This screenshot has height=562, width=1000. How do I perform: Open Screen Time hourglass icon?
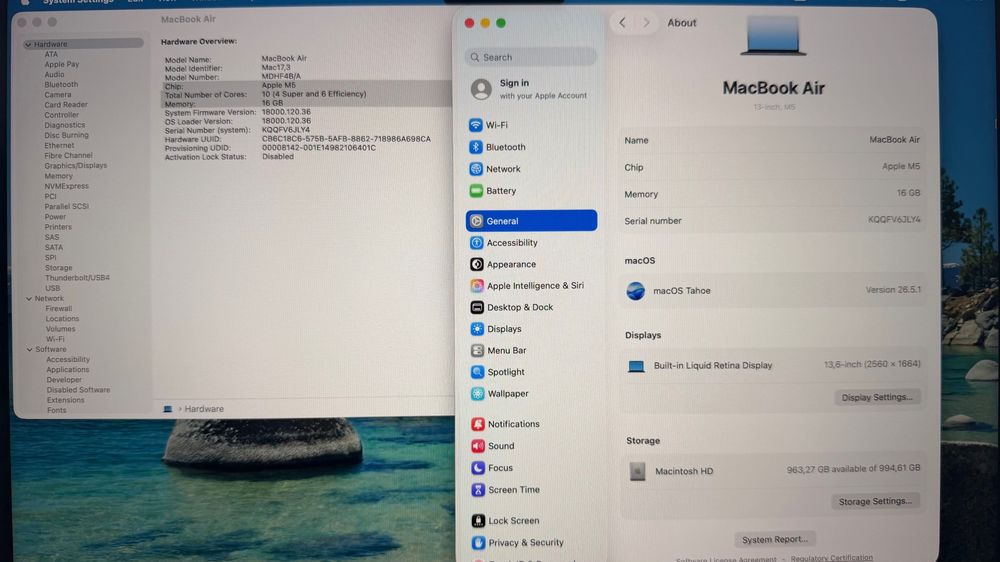click(x=478, y=490)
